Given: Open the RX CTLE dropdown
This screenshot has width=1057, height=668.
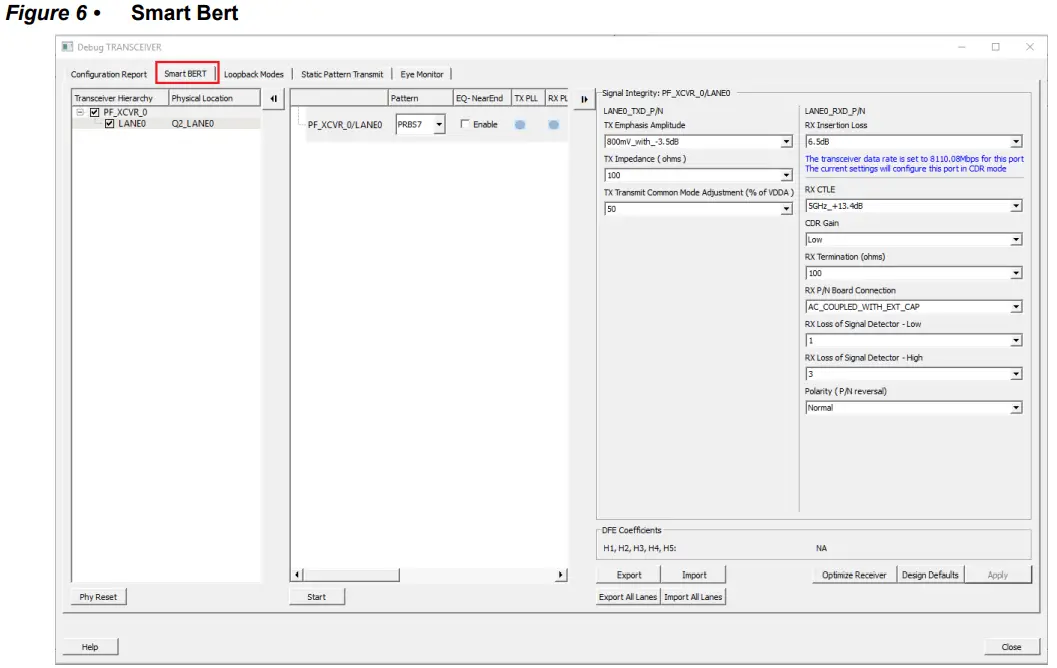Looking at the screenshot, I should point(1017,205).
